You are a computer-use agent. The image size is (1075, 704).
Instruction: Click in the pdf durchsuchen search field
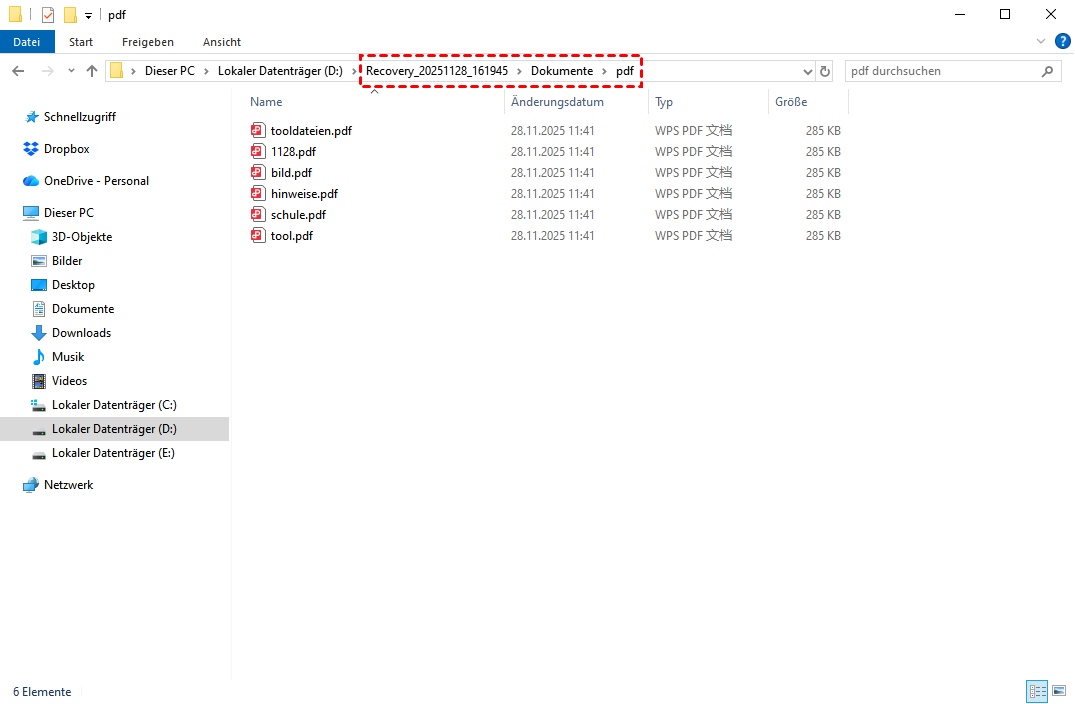pyautogui.click(x=940, y=71)
